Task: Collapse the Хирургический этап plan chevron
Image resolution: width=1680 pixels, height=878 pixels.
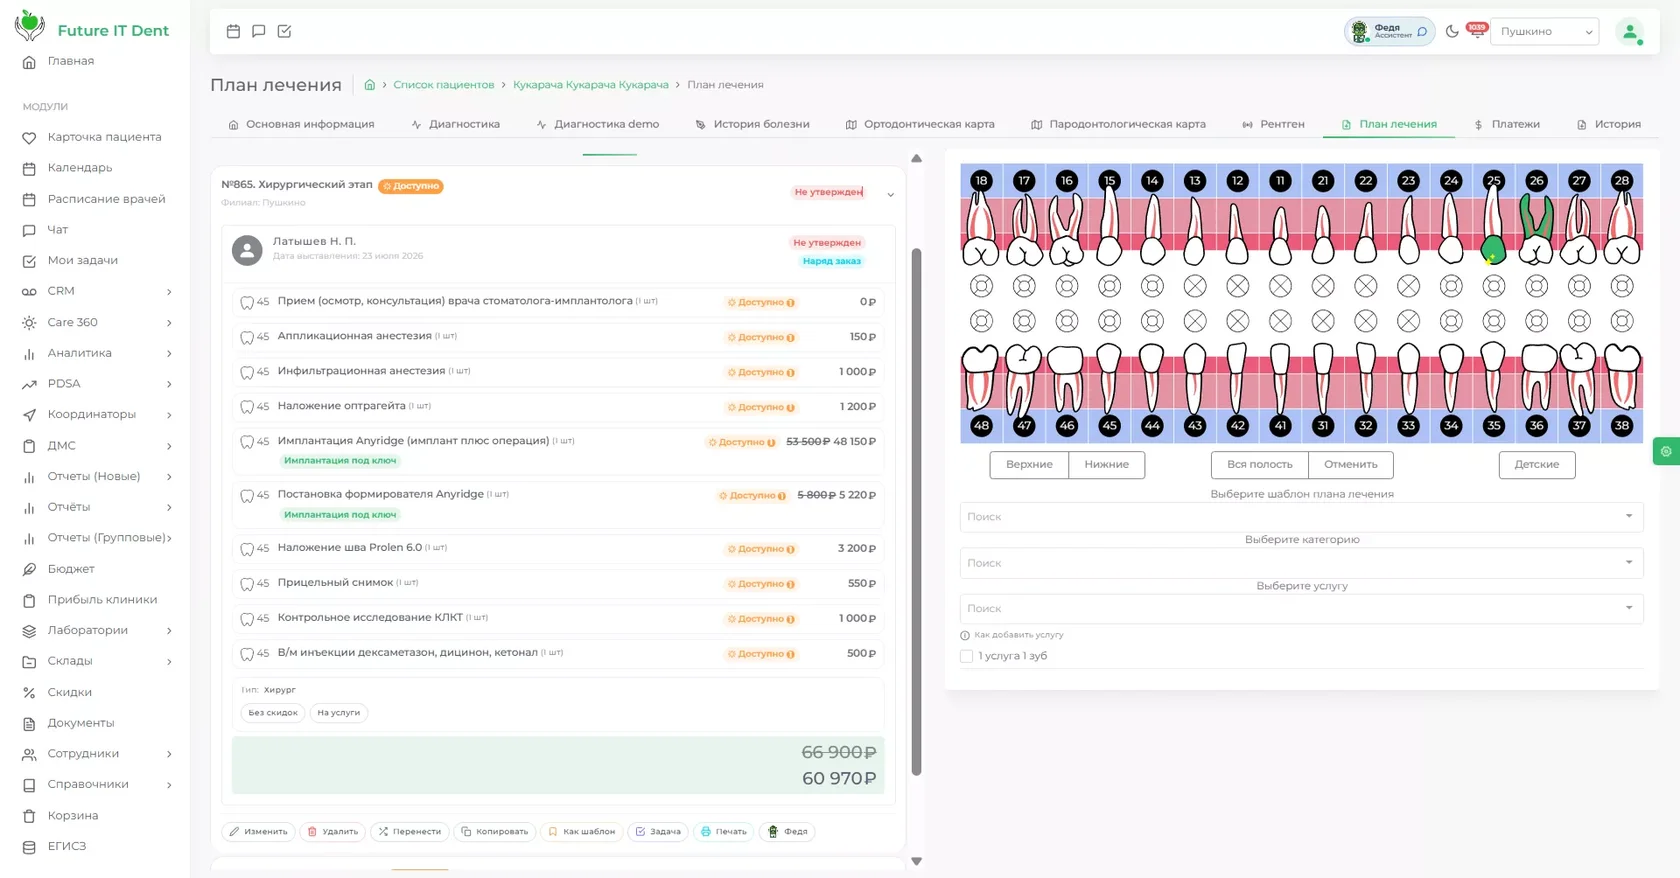Action: coord(890,195)
